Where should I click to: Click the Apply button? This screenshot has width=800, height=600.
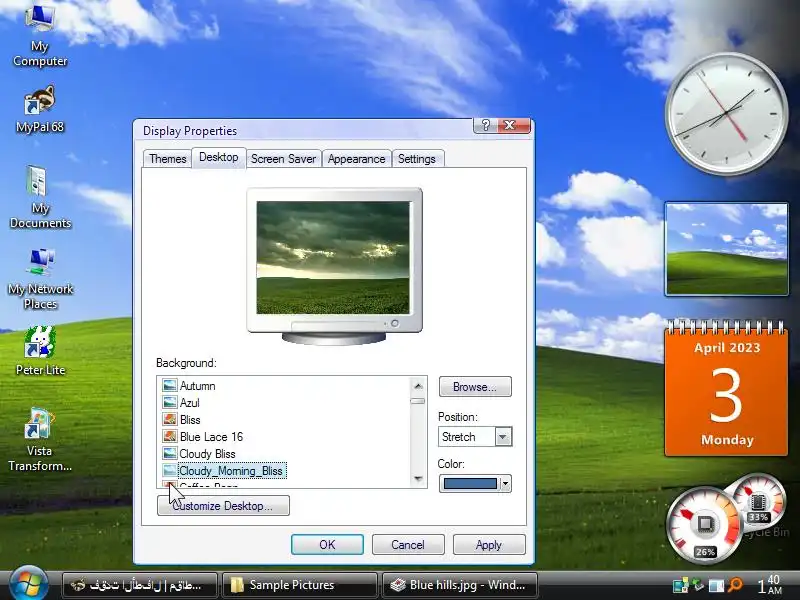tap(489, 544)
